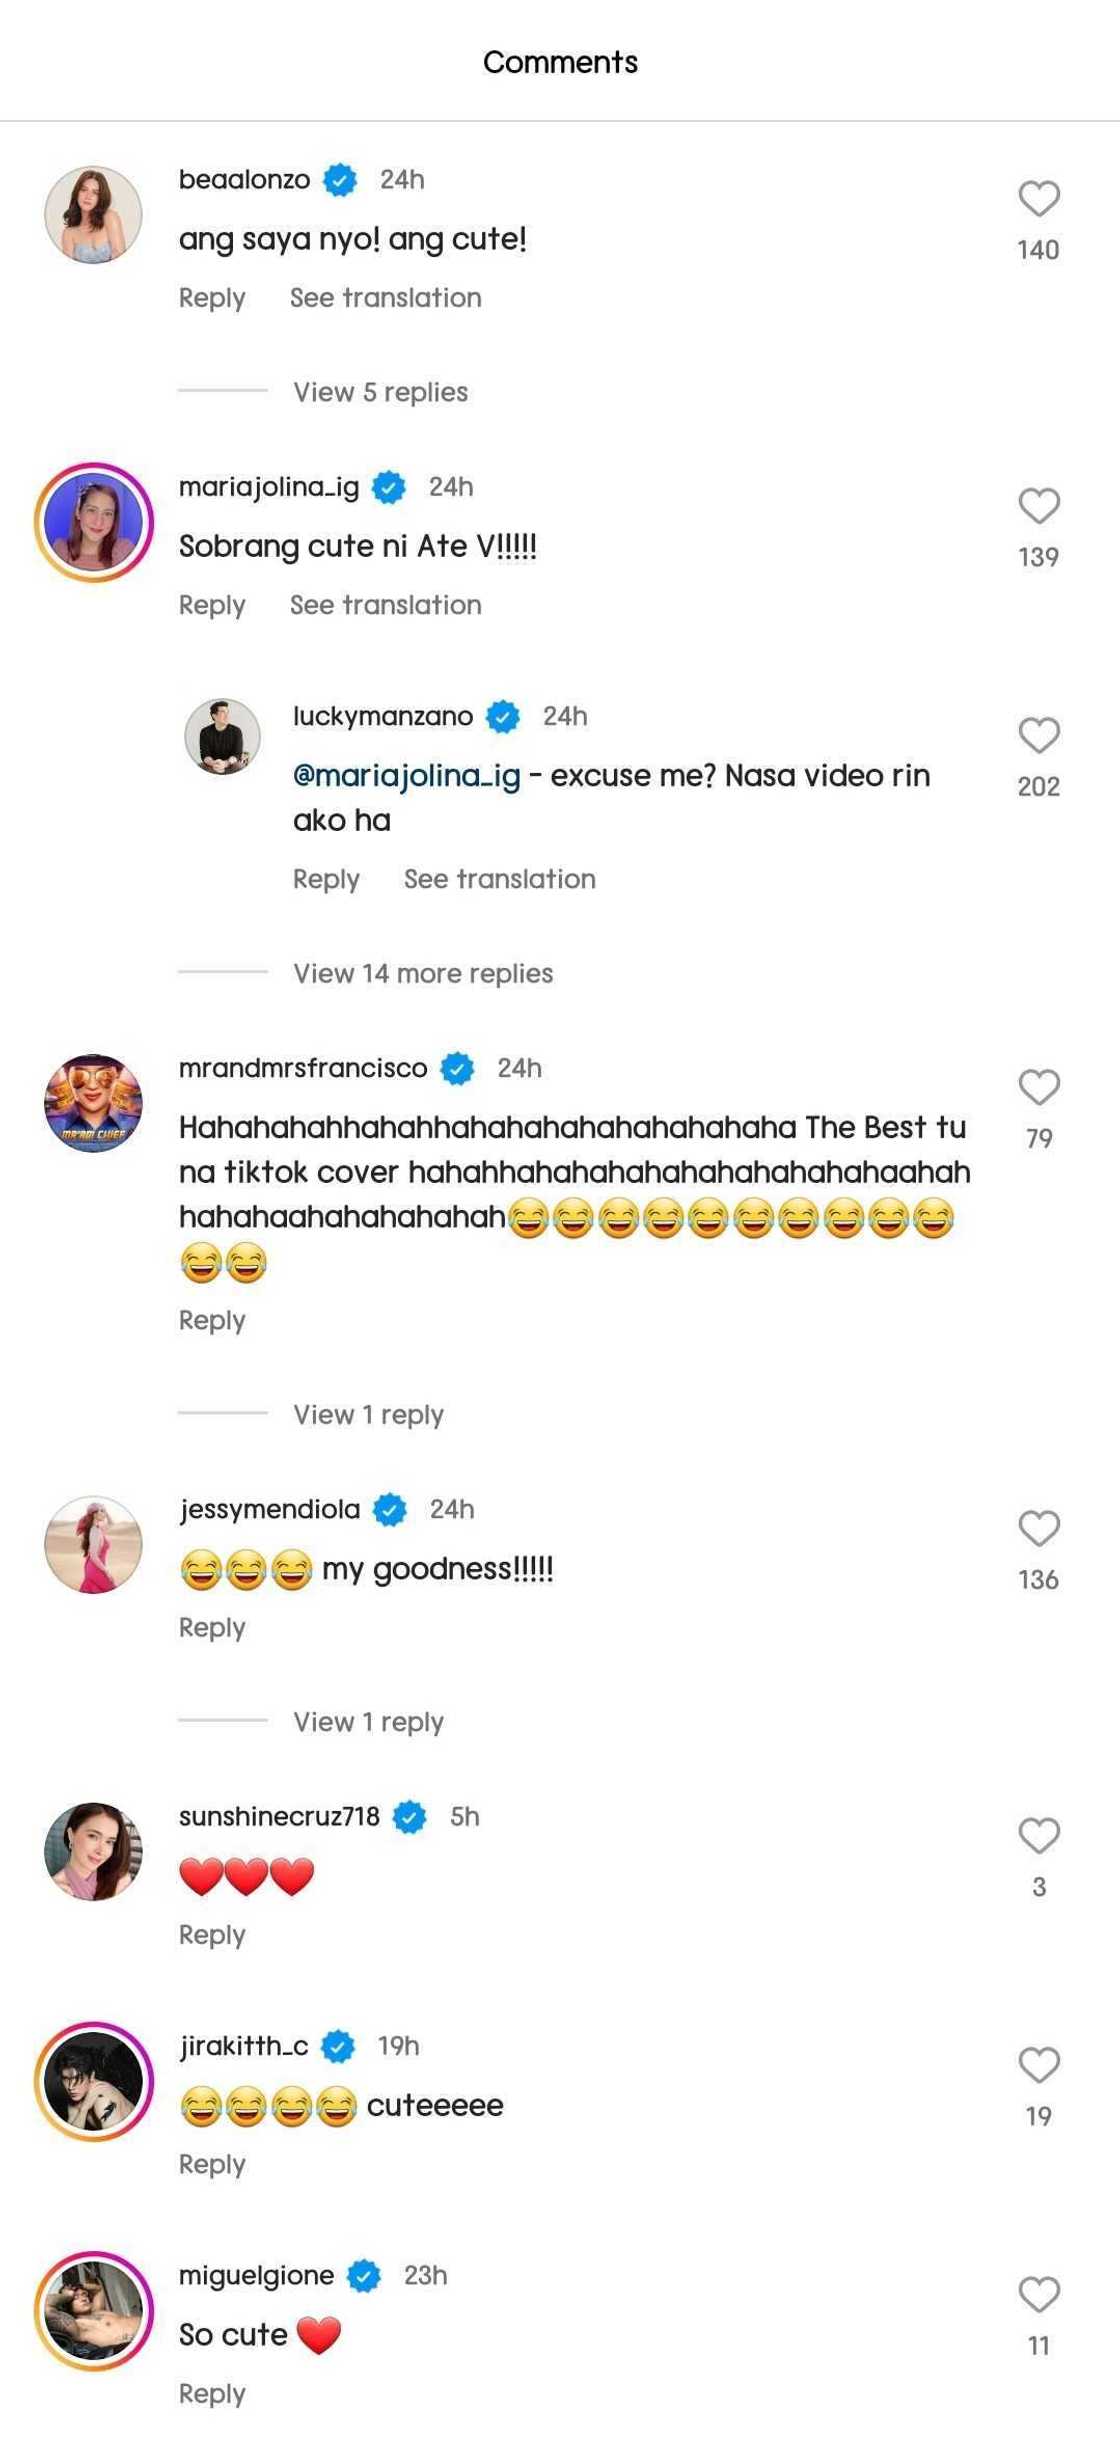View jirakitth_c's story ring avatar
Screen dimensions: 1120x2452
pos(93,2081)
